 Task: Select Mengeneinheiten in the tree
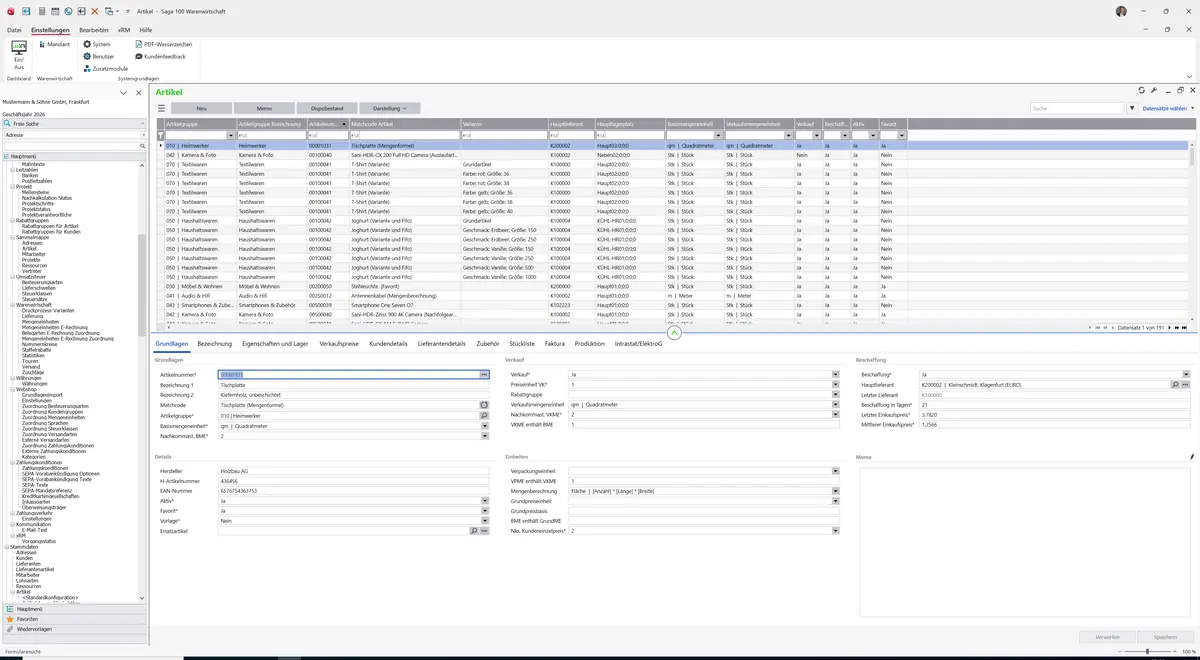point(40,321)
